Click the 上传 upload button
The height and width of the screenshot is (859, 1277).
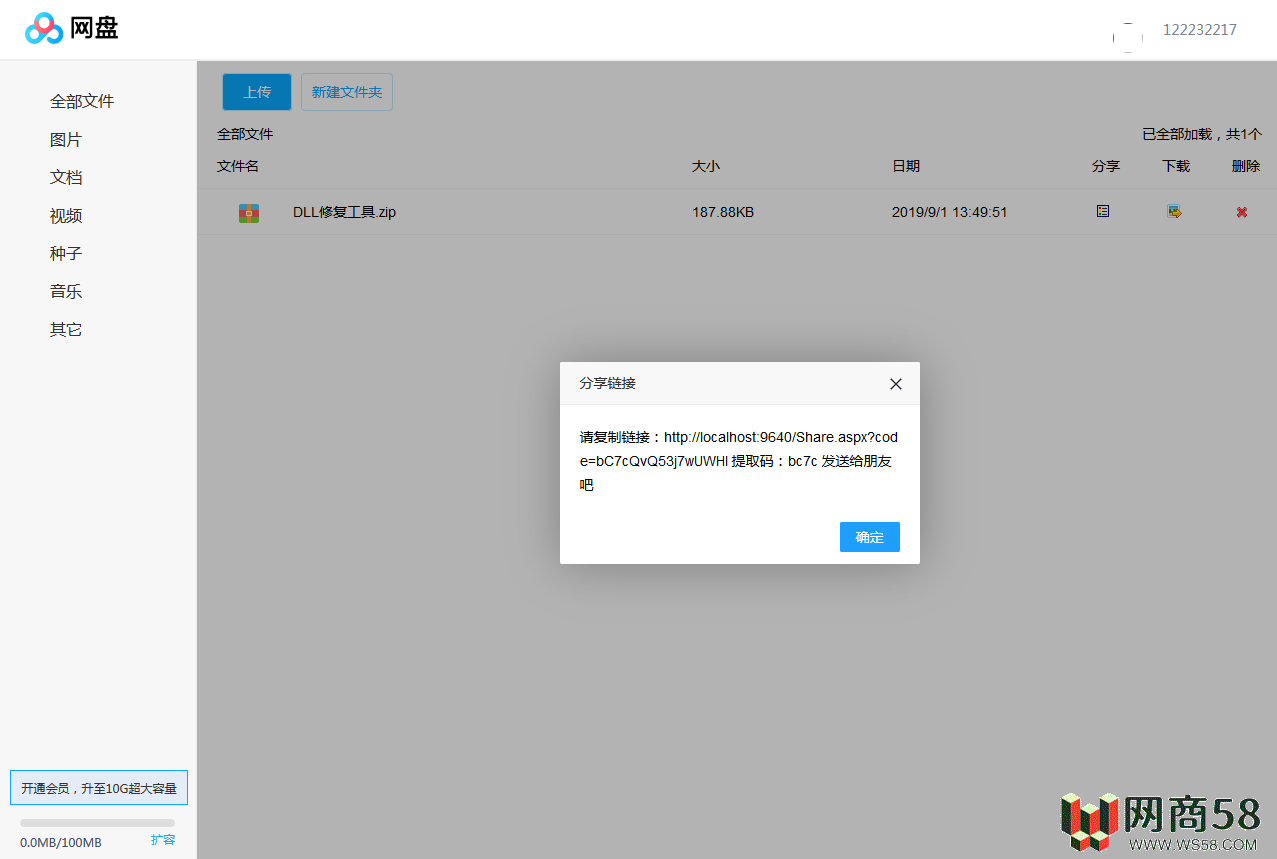[257, 92]
